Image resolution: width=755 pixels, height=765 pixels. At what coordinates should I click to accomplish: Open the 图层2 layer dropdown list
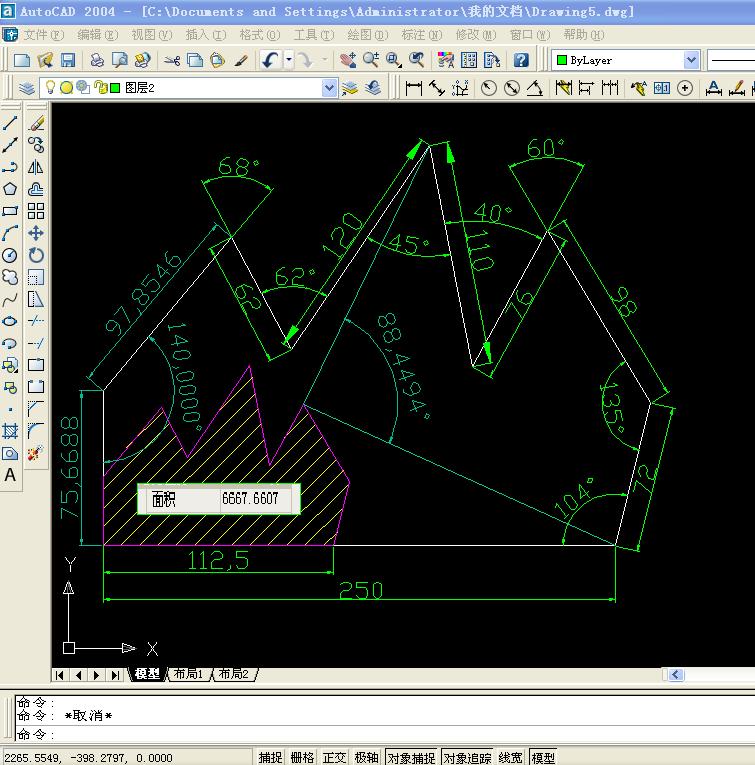click(x=329, y=88)
